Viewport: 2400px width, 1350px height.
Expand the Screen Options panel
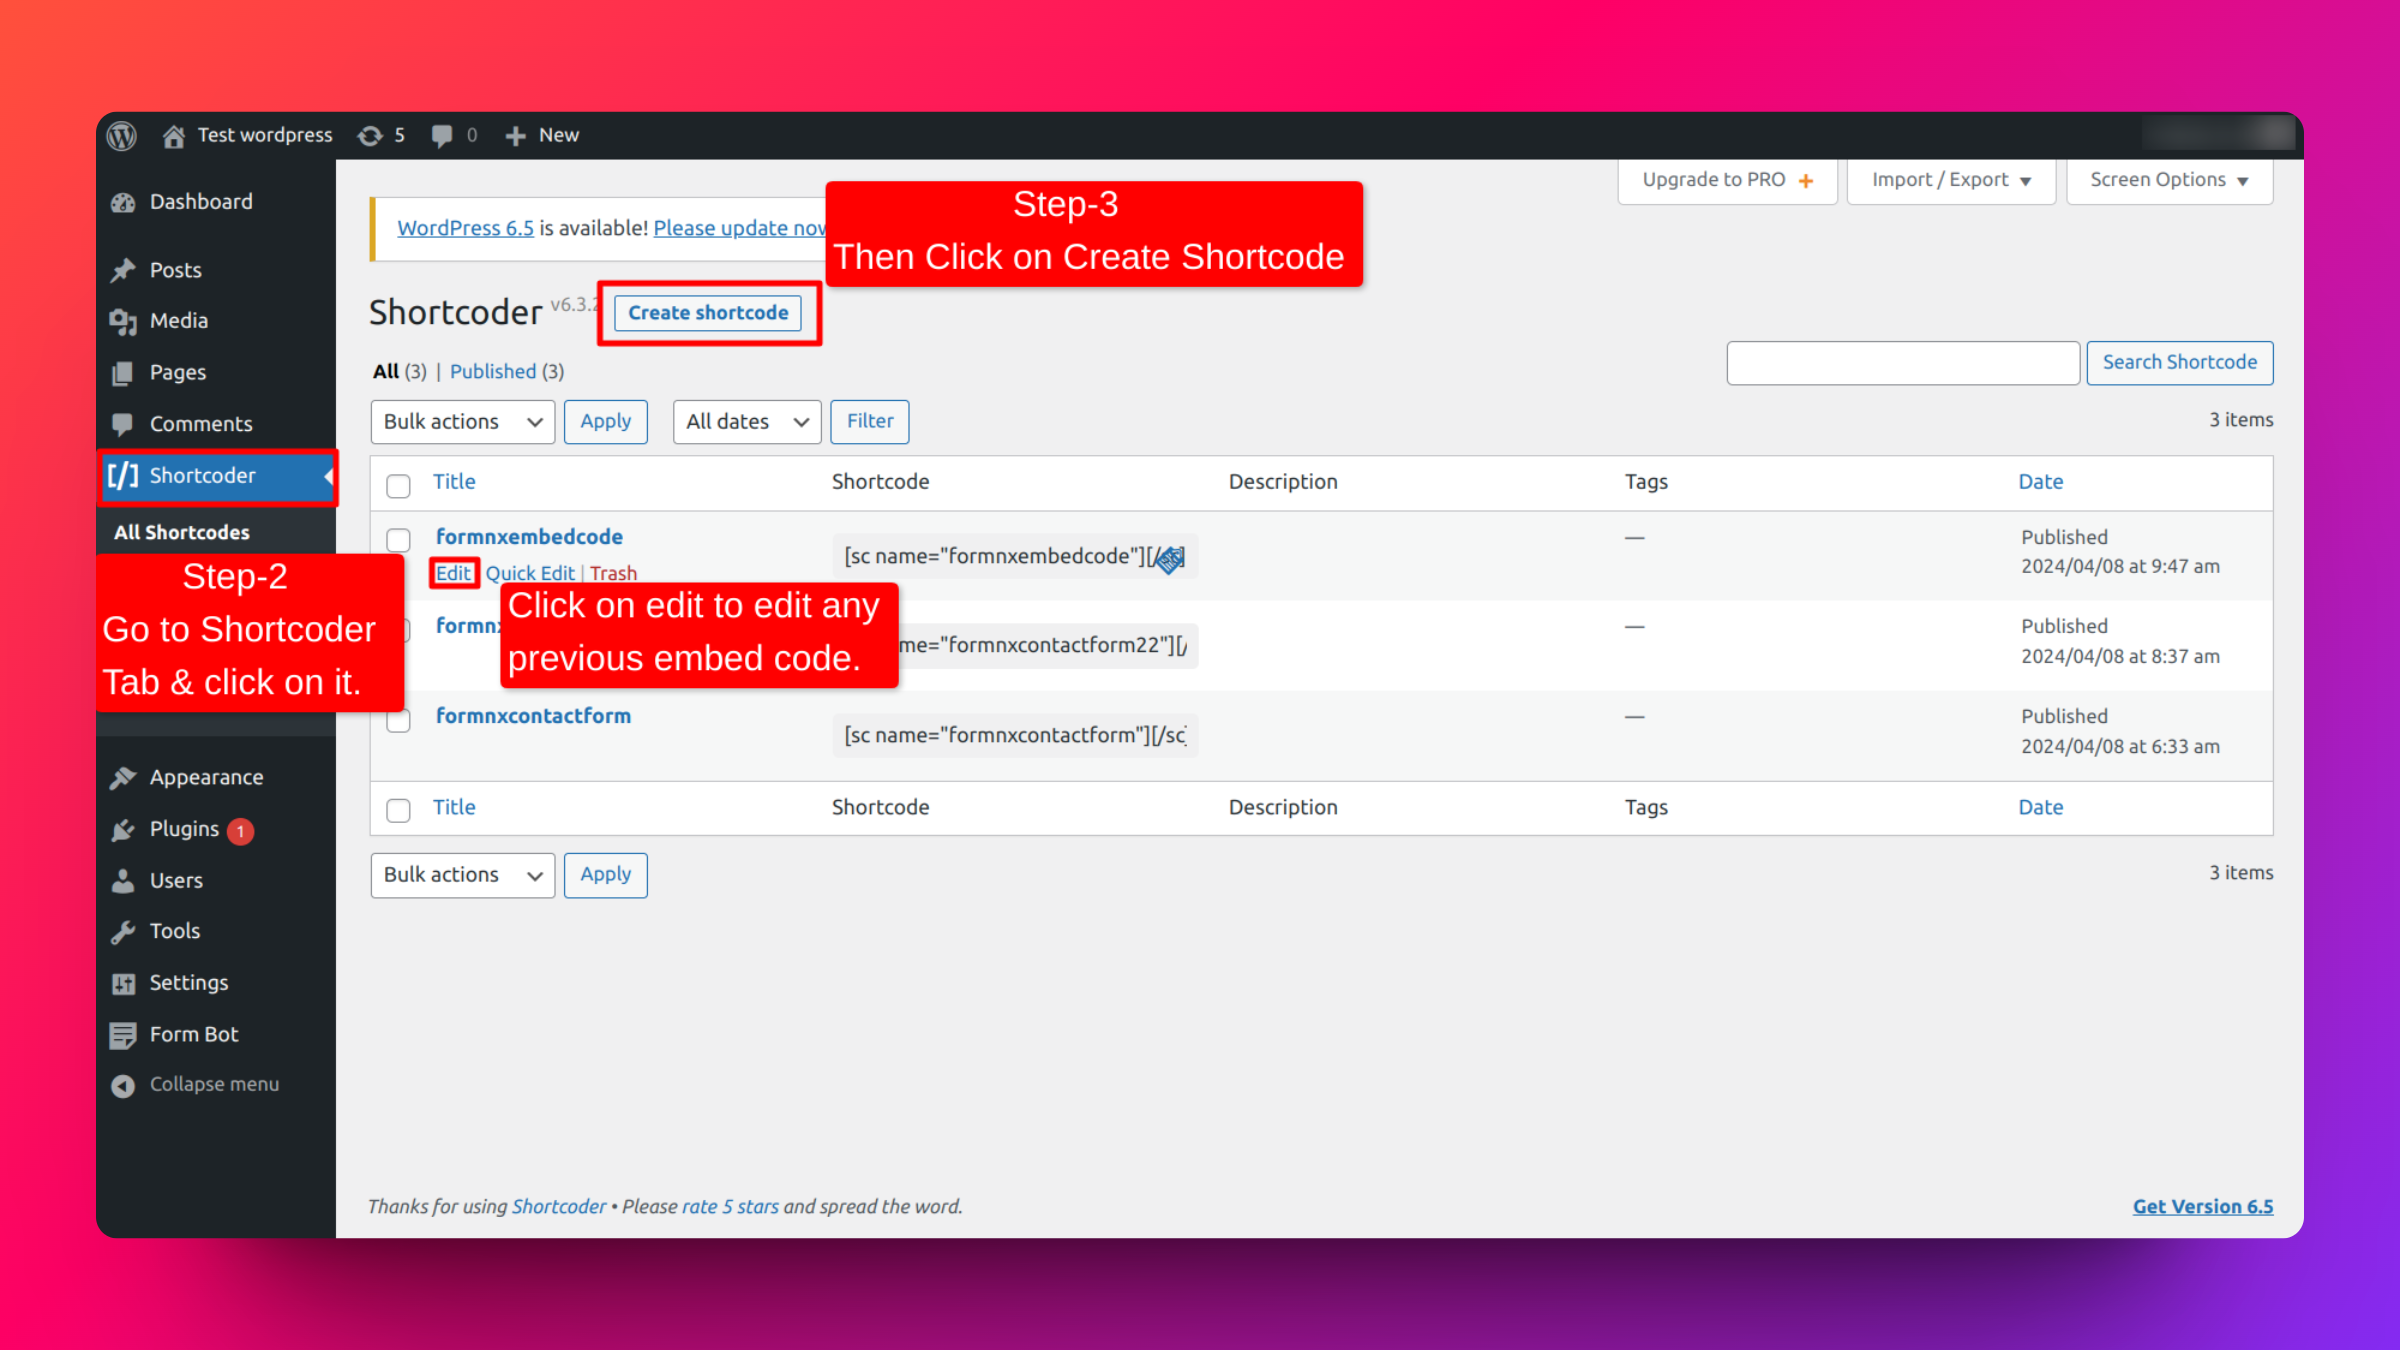2169,180
